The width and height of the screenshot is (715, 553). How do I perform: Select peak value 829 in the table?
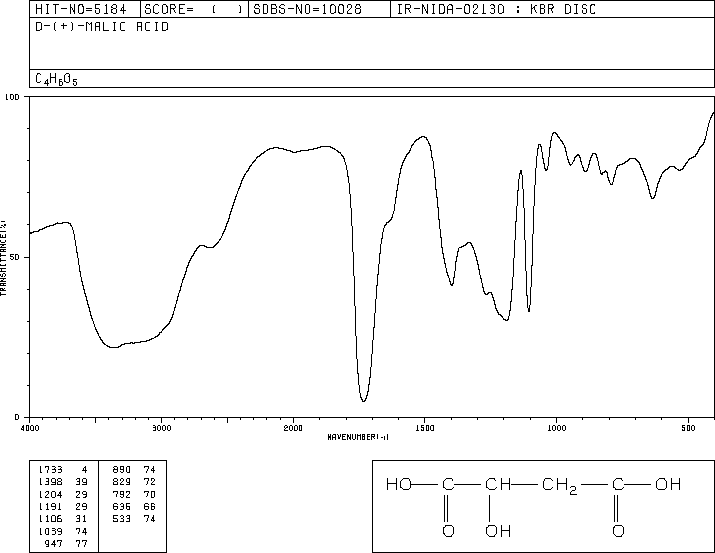coord(122,481)
